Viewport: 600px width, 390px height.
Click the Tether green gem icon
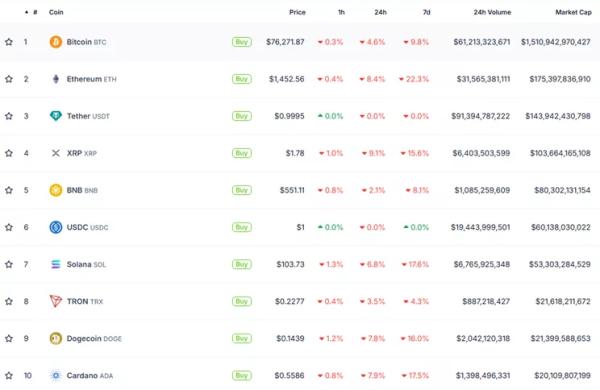point(56,116)
